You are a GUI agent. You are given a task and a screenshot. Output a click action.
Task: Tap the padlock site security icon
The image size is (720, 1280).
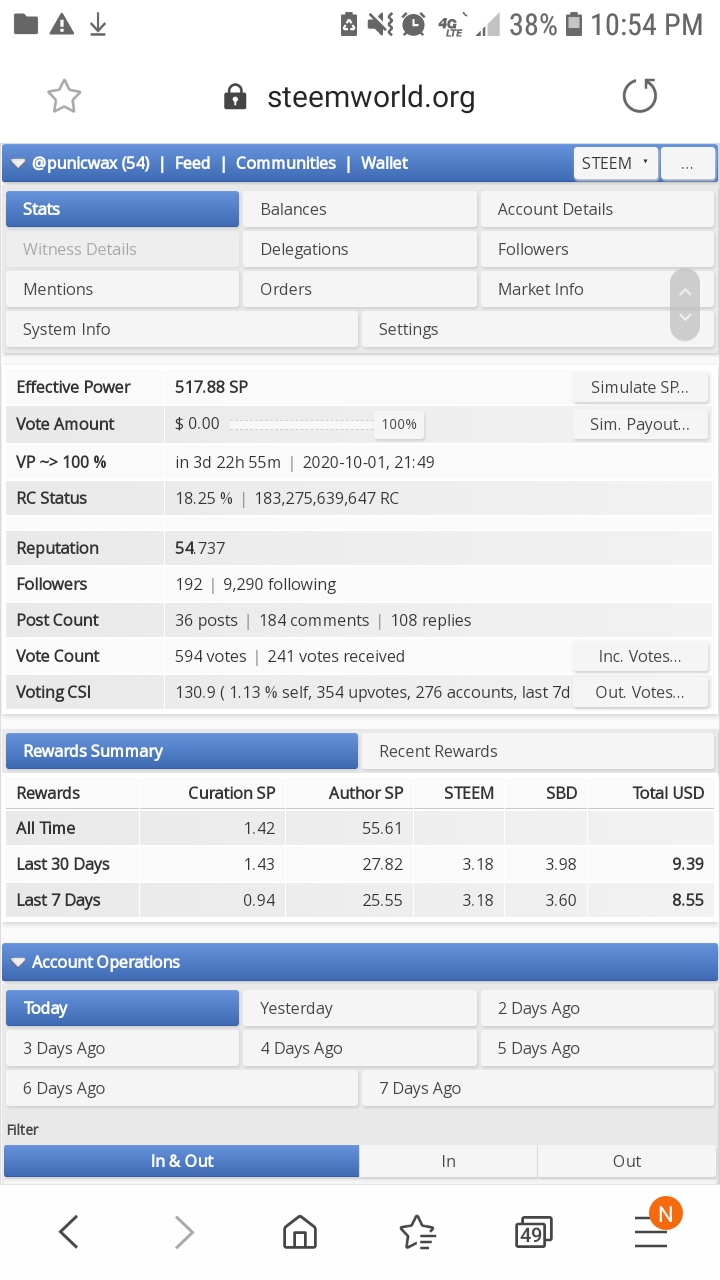(x=235, y=97)
